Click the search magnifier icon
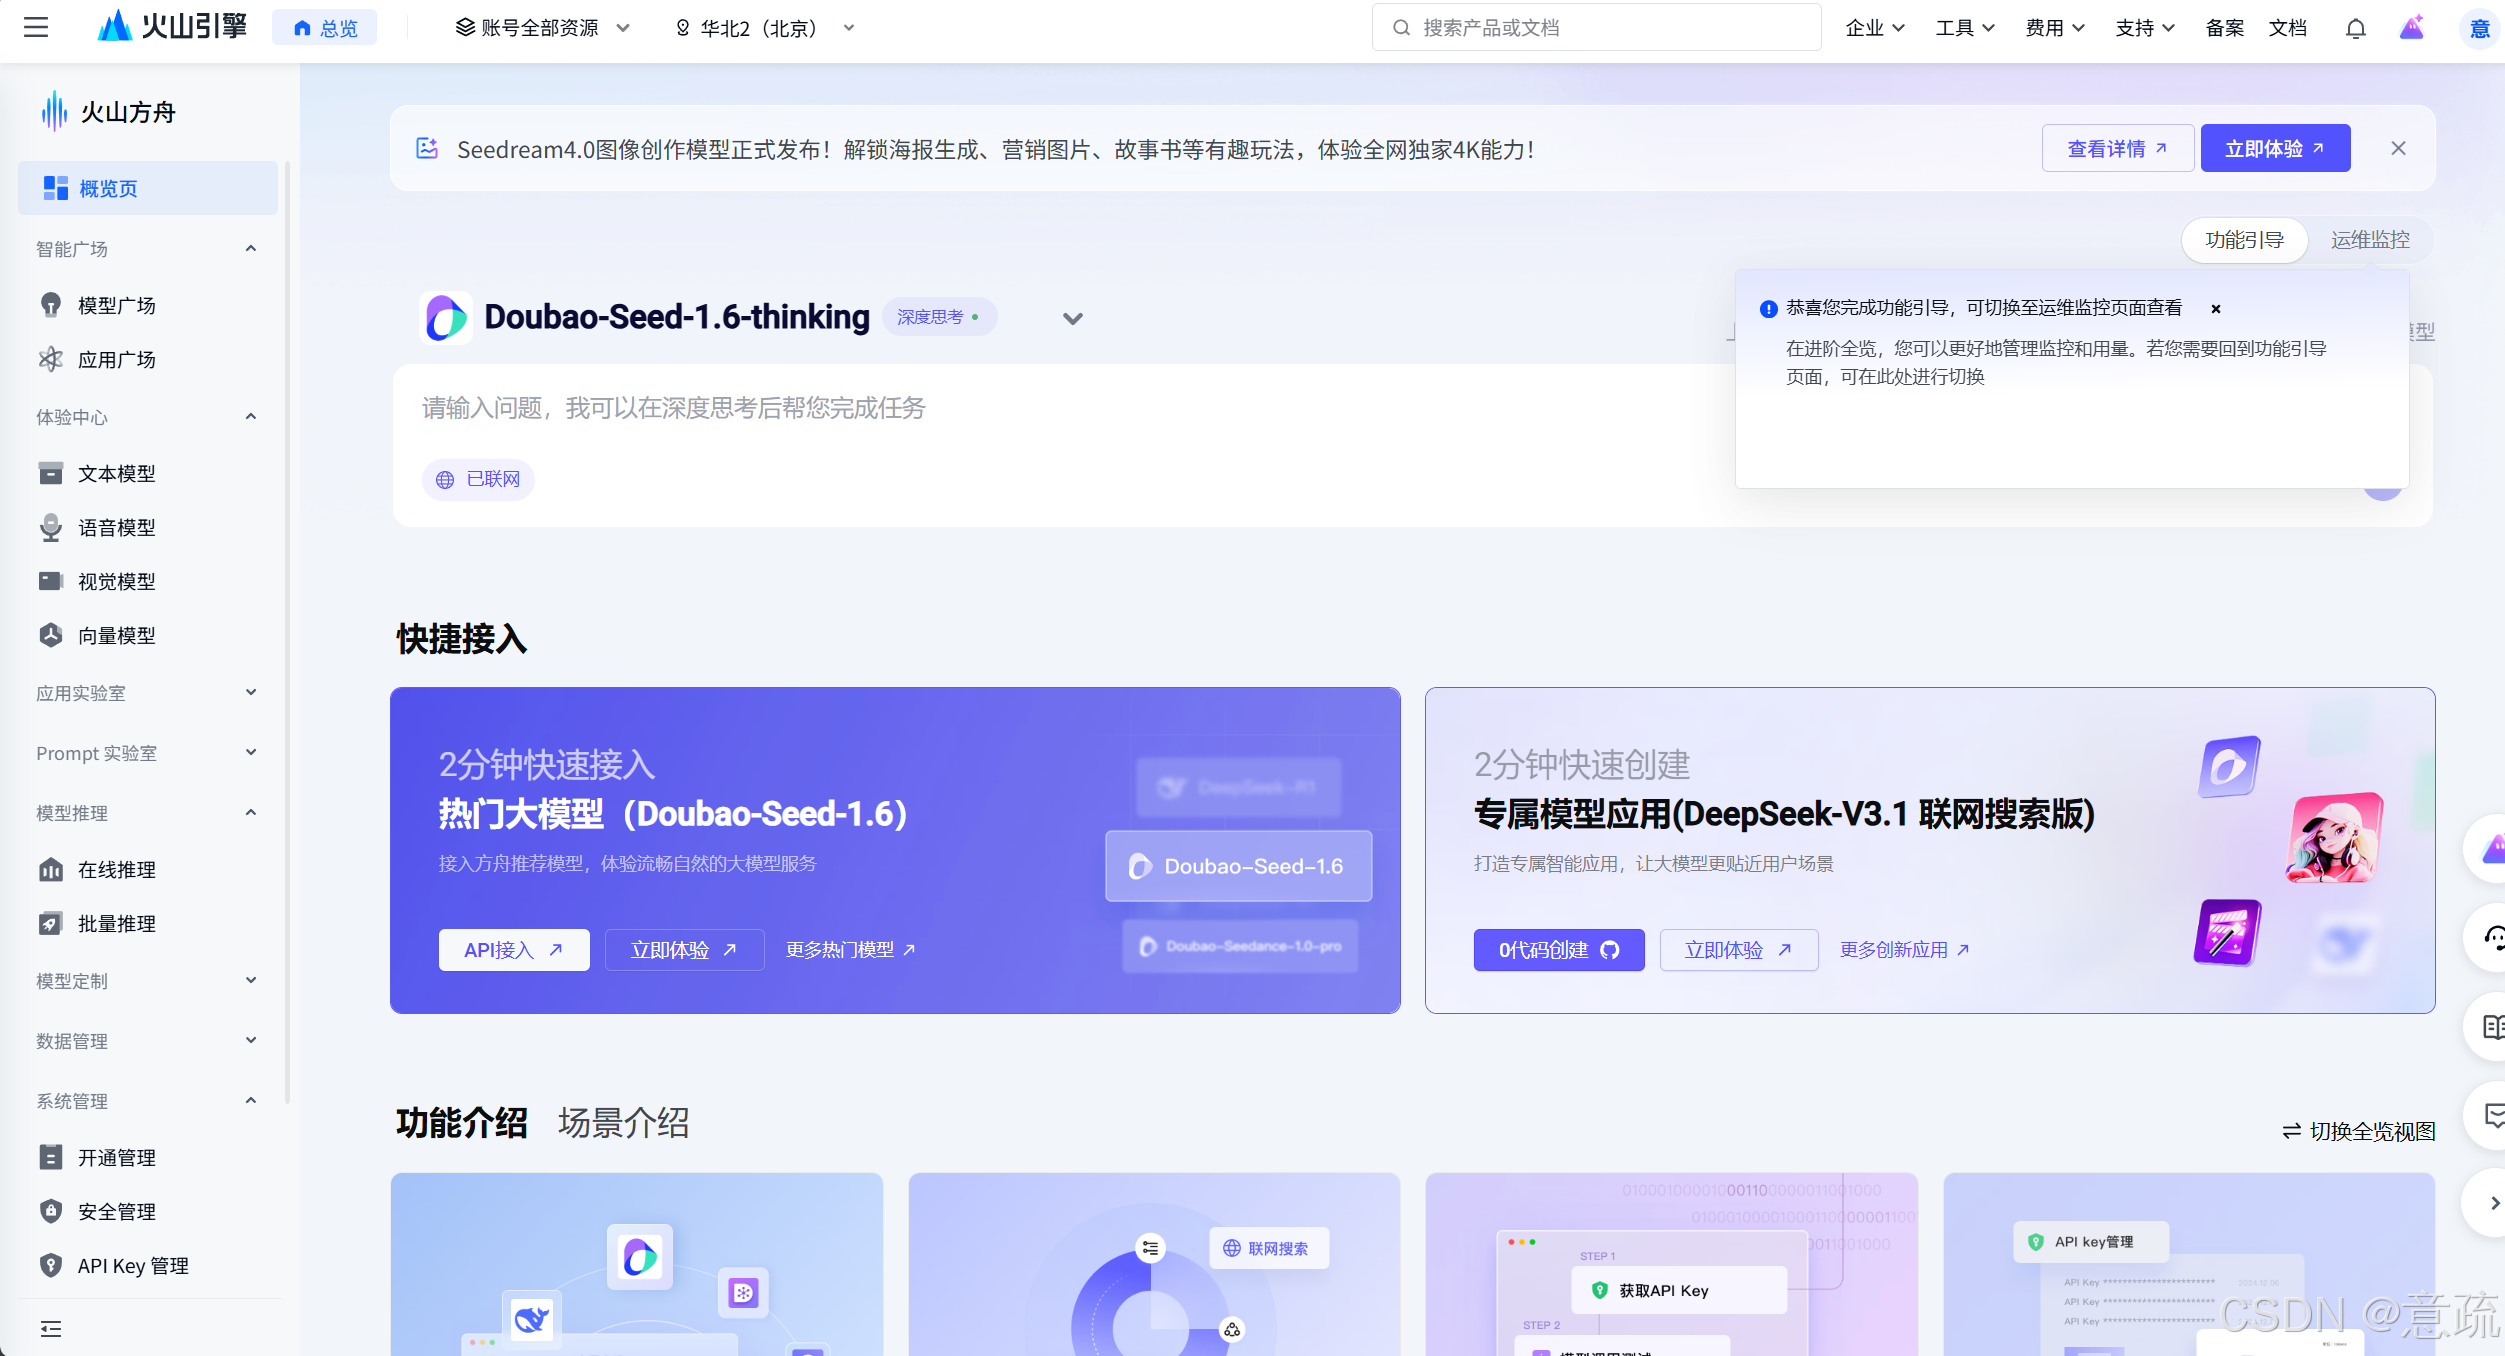Viewport: 2505px width, 1356px height. 1401,28
